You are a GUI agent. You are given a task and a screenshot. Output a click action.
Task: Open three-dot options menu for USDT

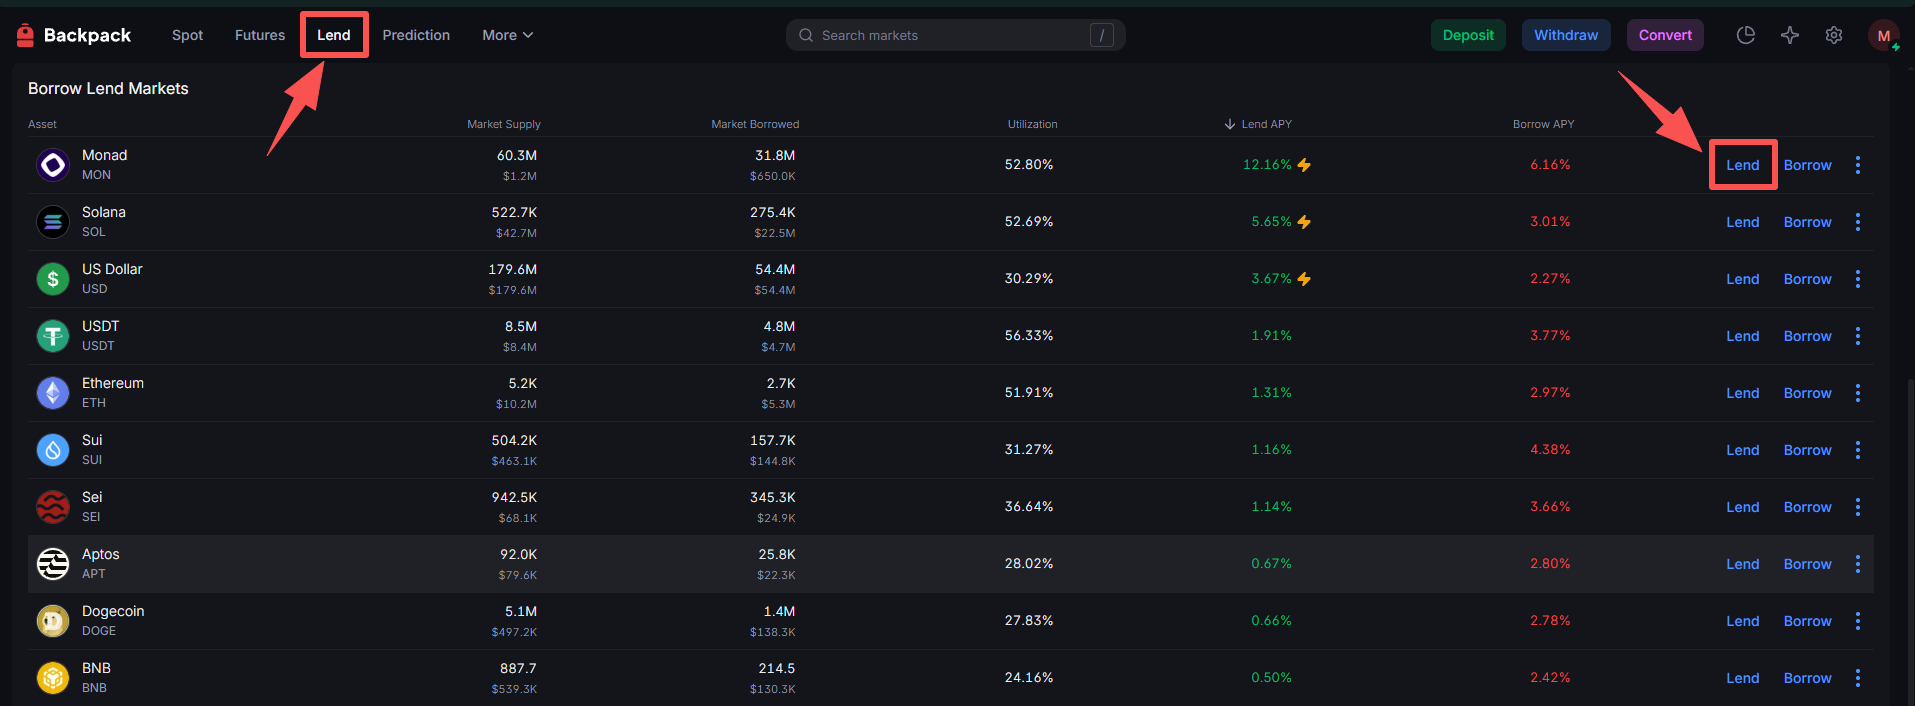pos(1857,336)
